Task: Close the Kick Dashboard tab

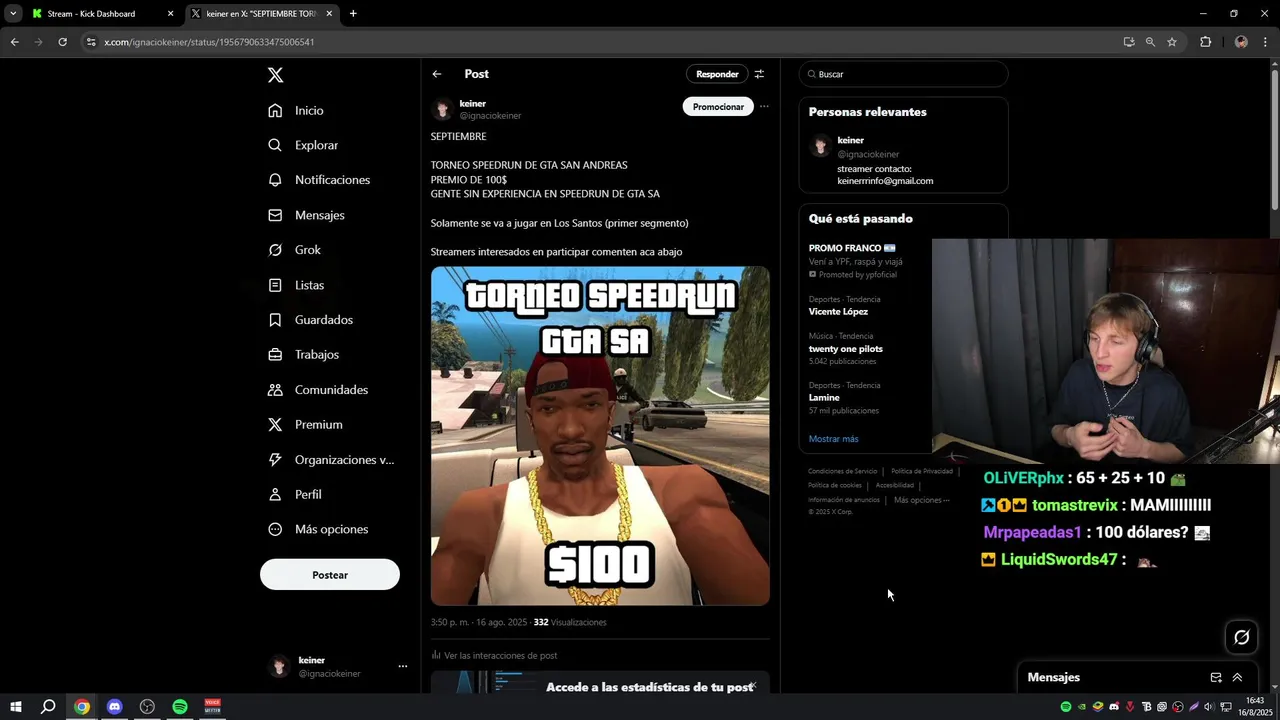Action: point(170,14)
